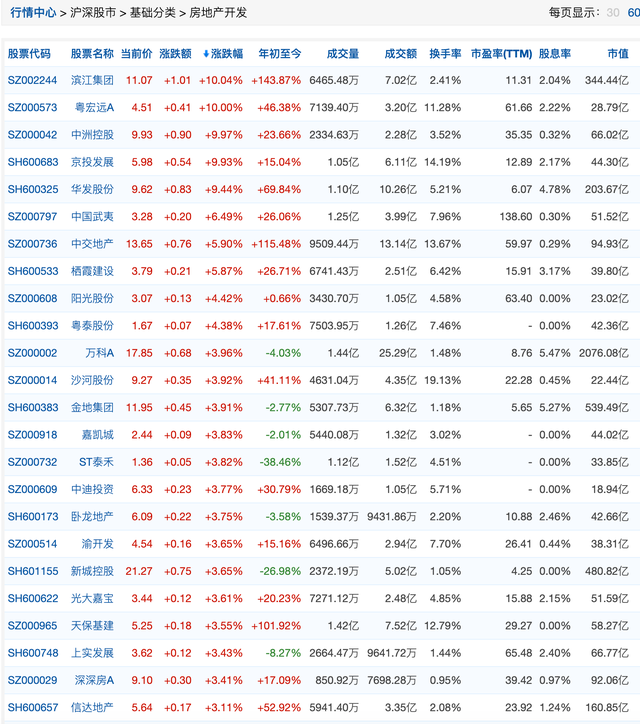
Task: Sort by the 成交额 column
Action: tap(400, 54)
